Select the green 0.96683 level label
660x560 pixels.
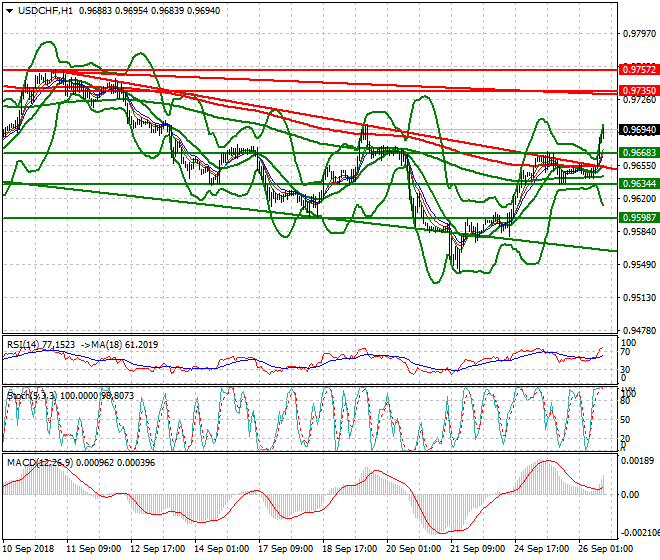[x=639, y=152]
